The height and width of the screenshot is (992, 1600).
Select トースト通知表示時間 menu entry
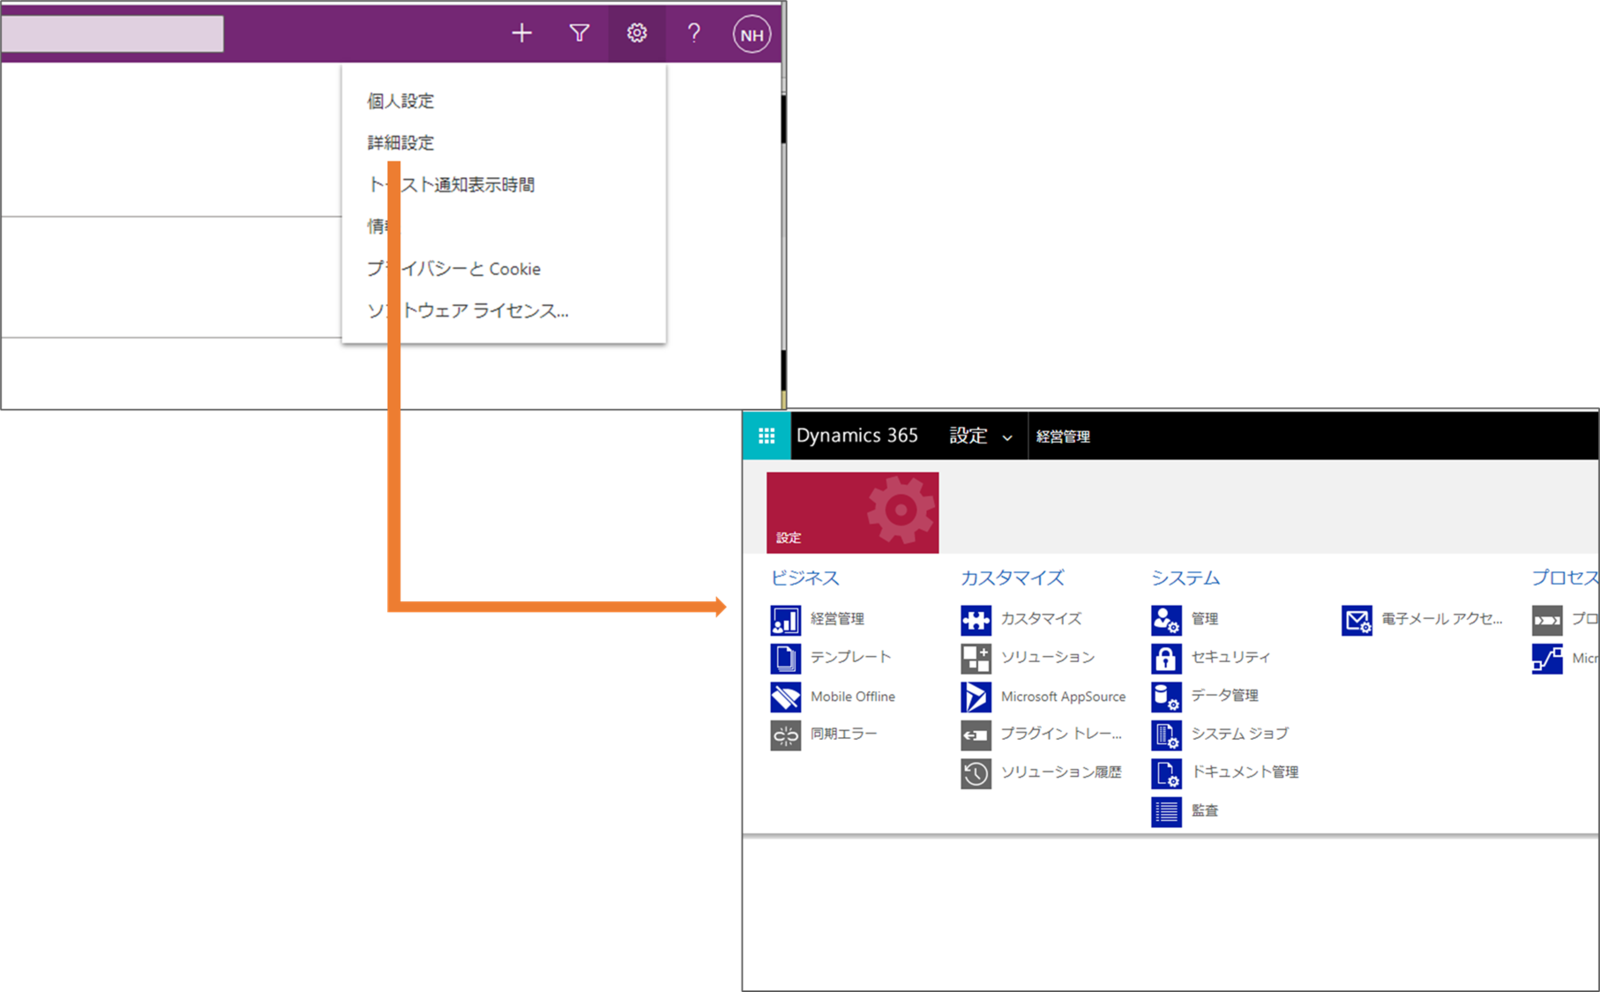[x=451, y=185]
